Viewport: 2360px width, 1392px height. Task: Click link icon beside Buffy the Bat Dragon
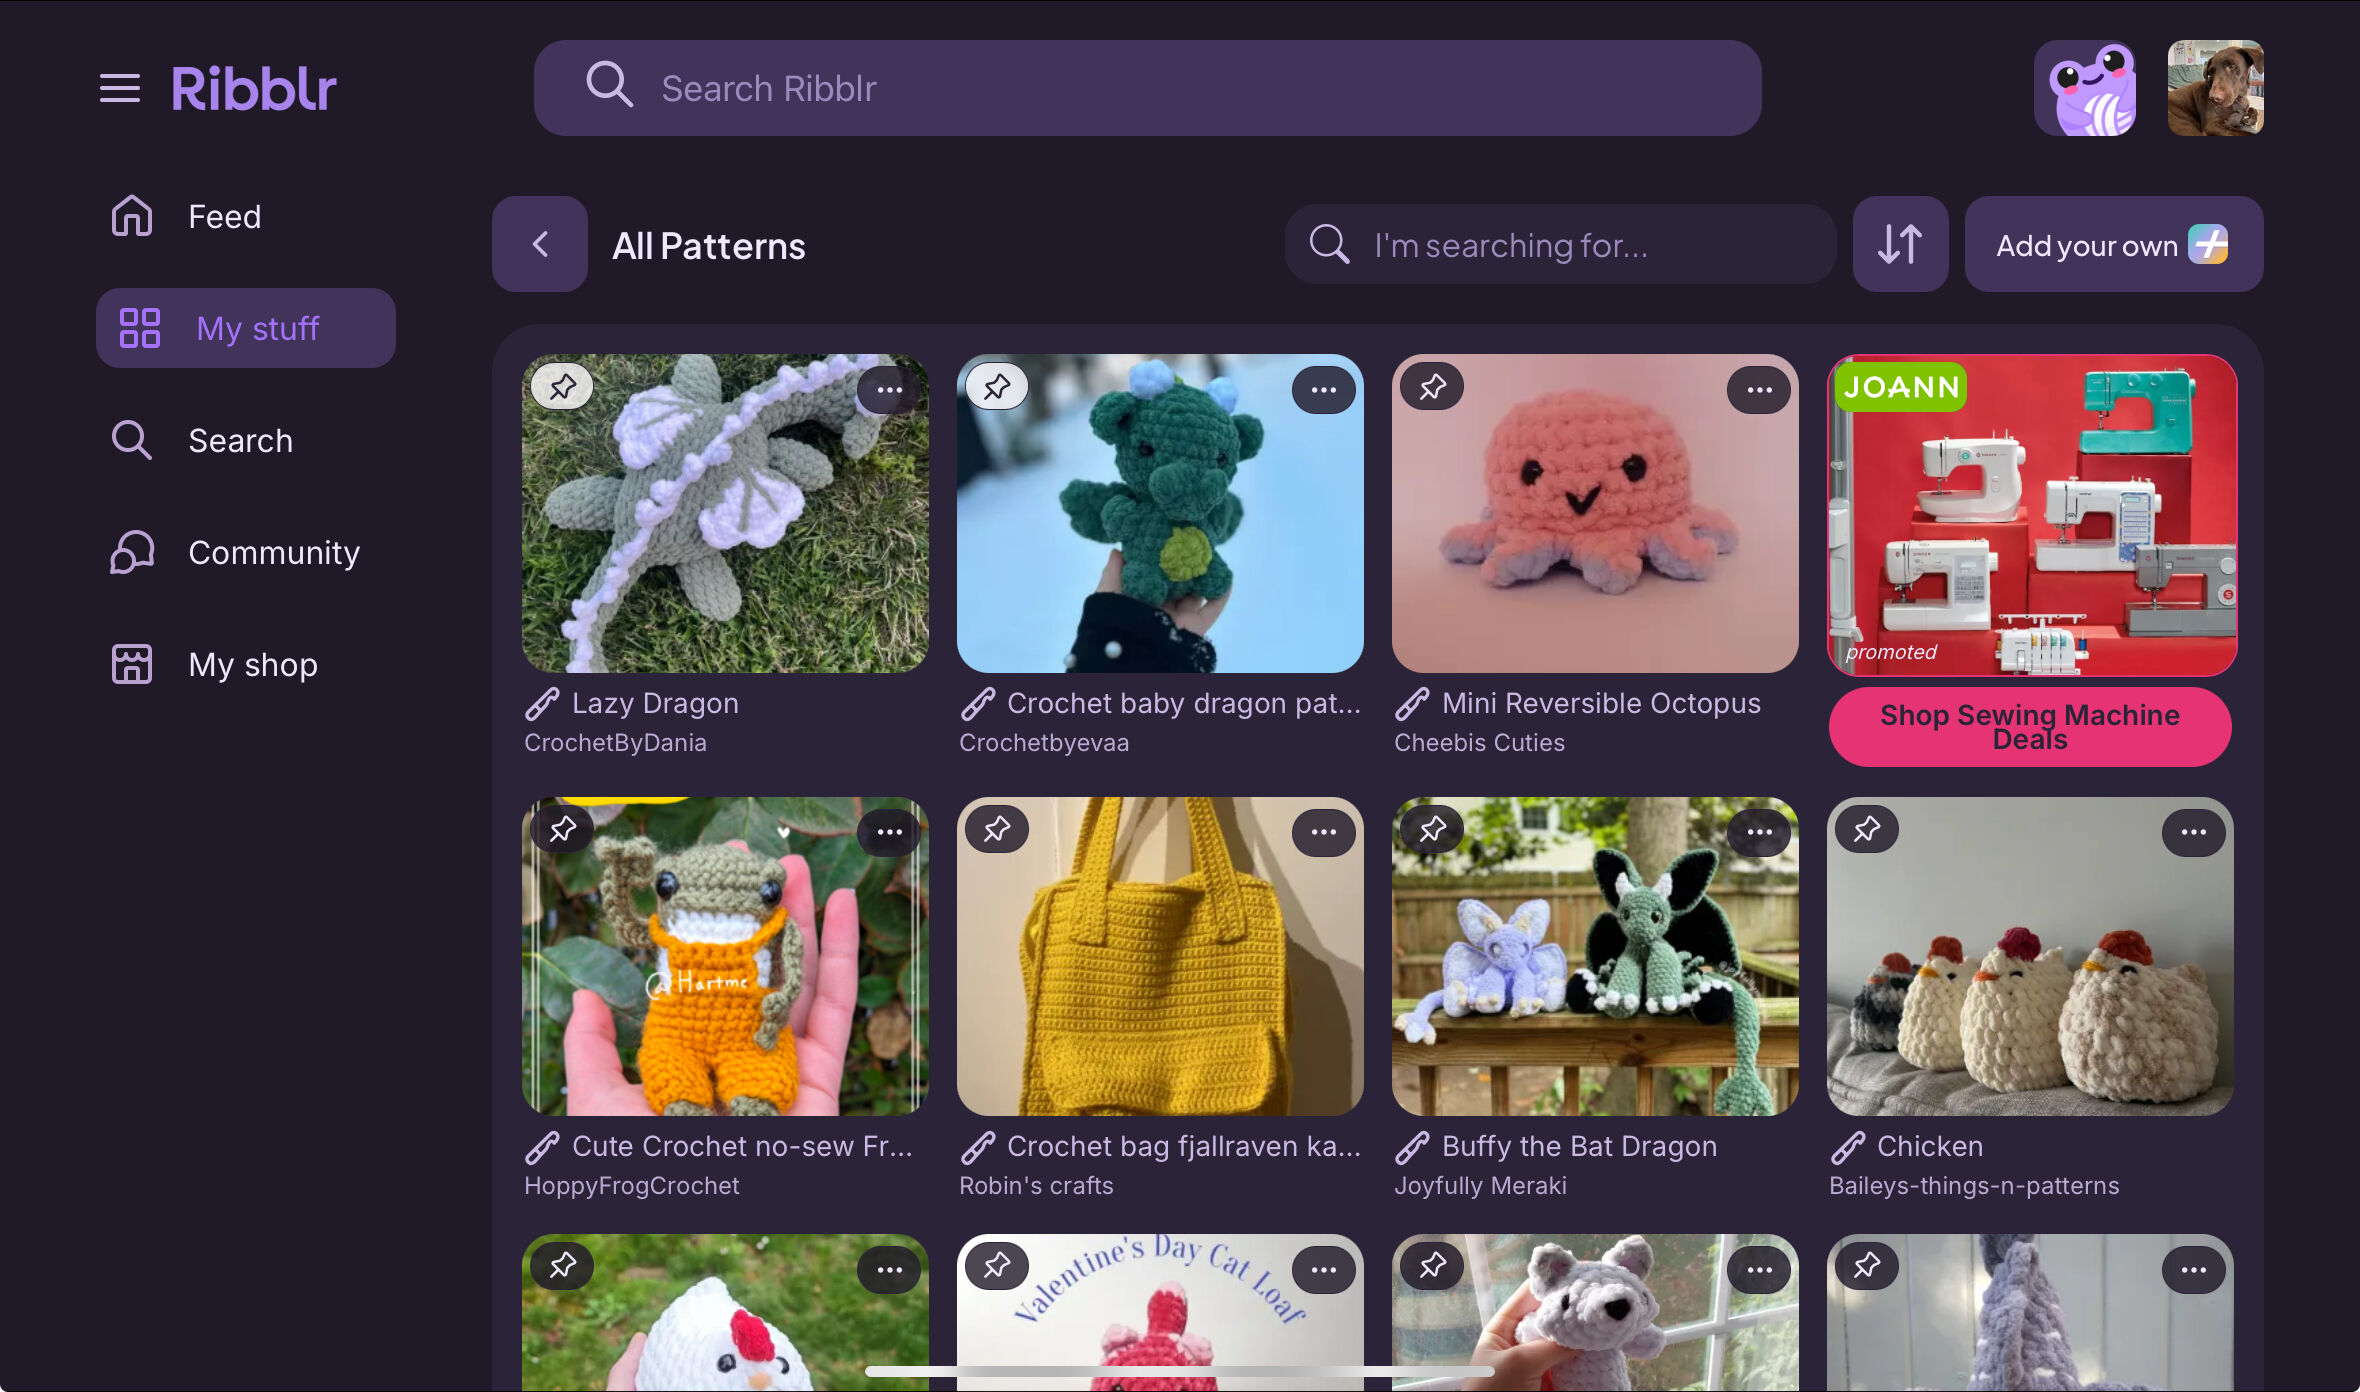[x=1413, y=1147]
